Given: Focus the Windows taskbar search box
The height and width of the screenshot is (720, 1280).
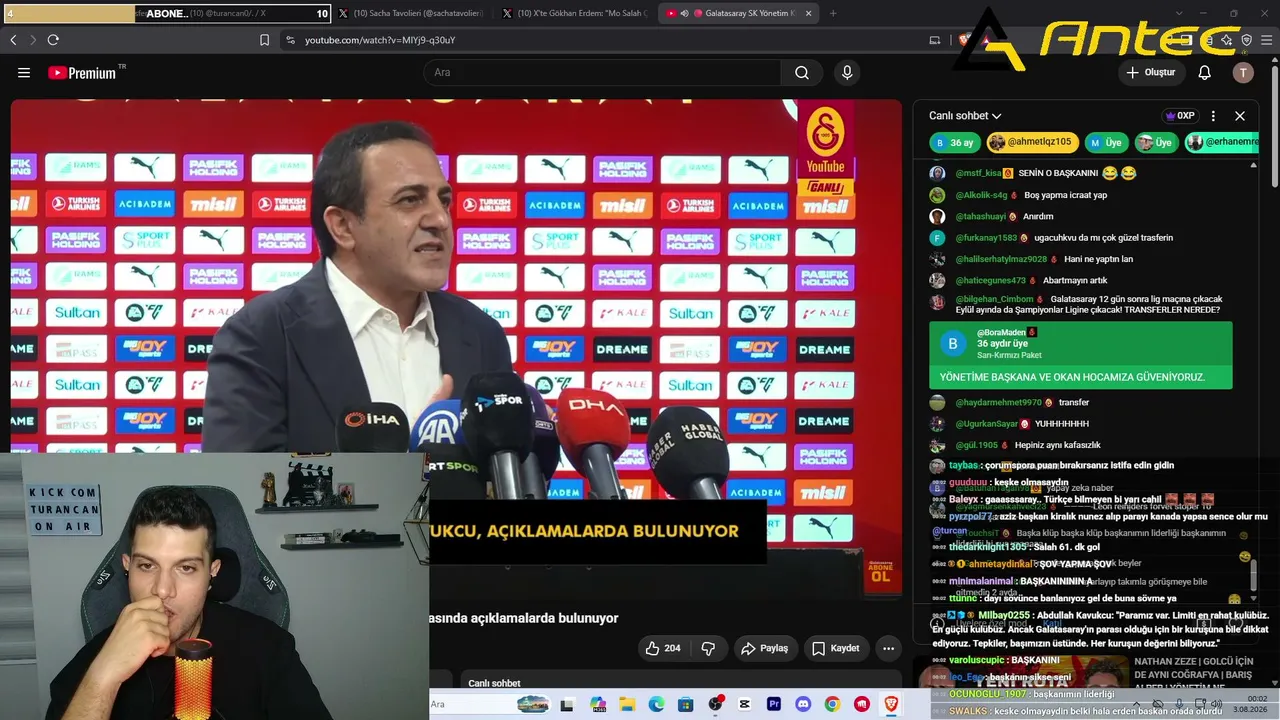Looking at the screenshot, I should [x=473, y=705].
